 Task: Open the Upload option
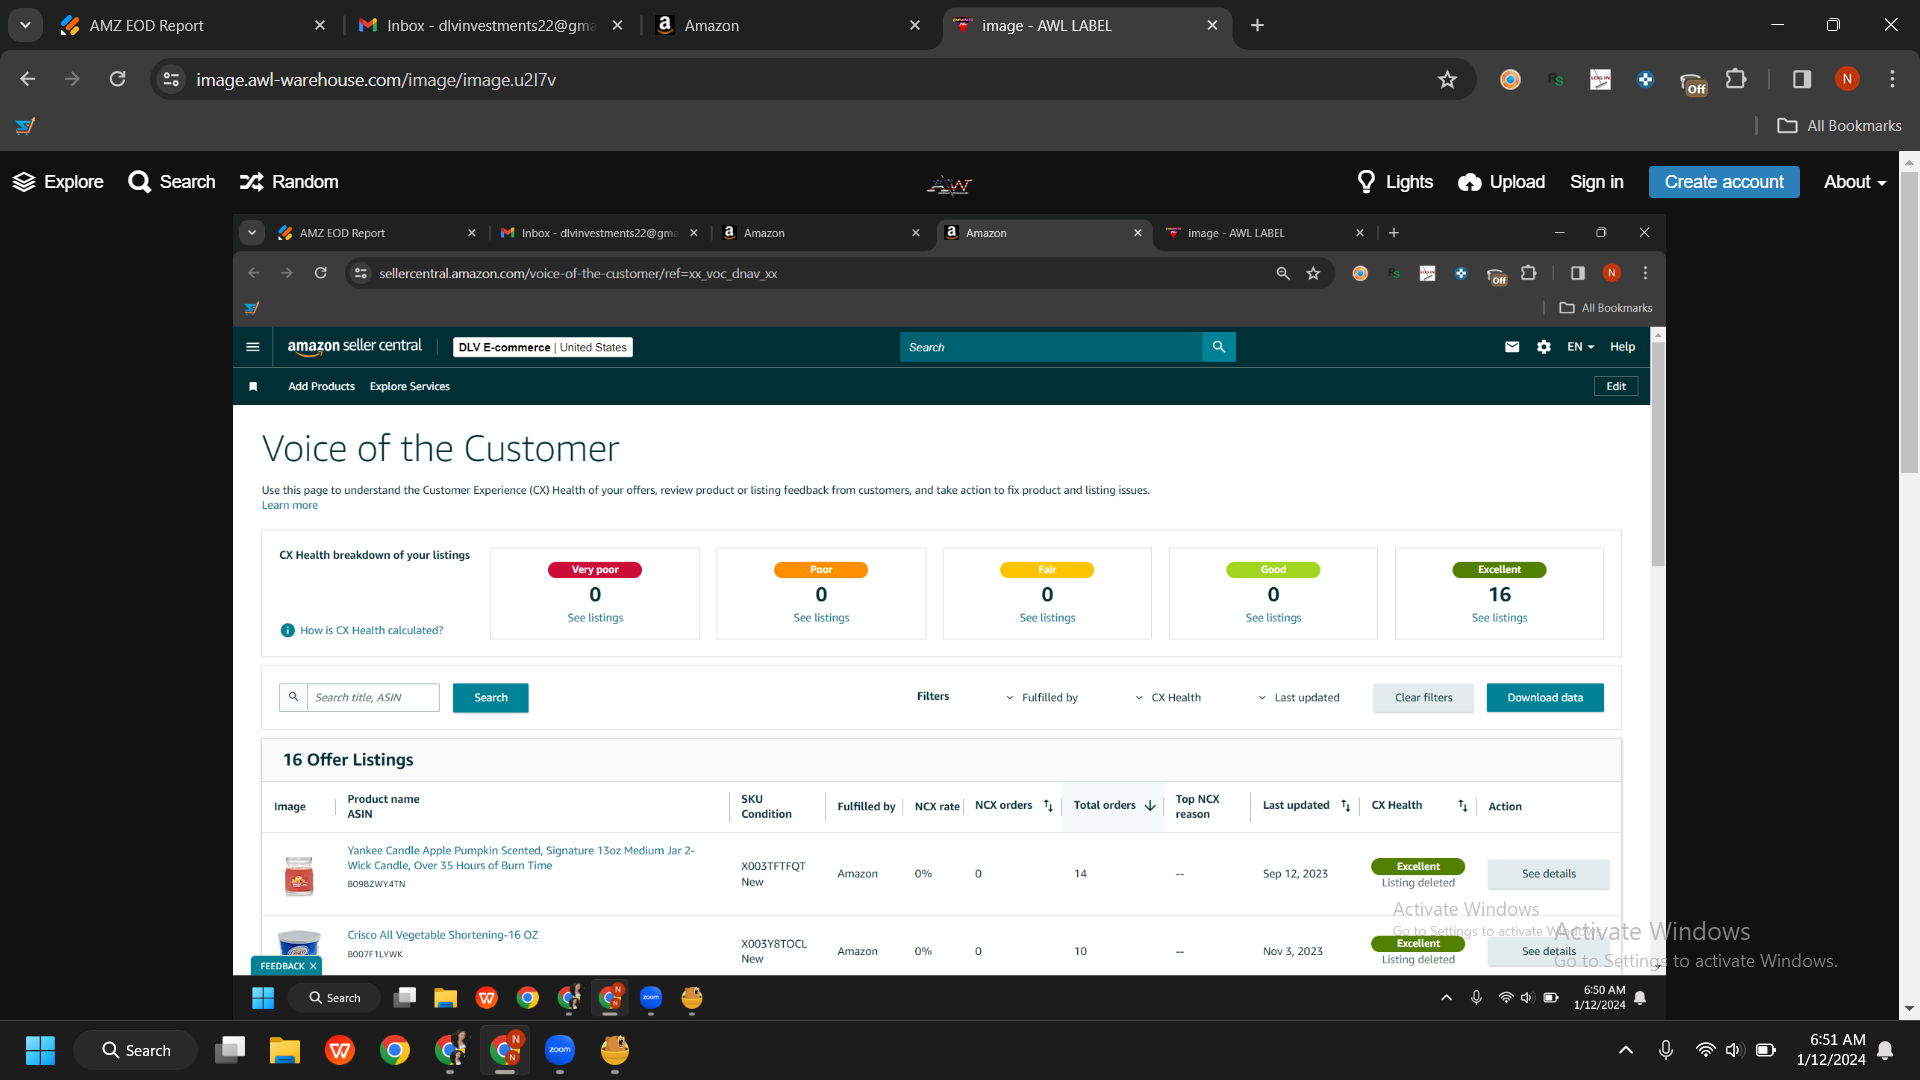1502,182
